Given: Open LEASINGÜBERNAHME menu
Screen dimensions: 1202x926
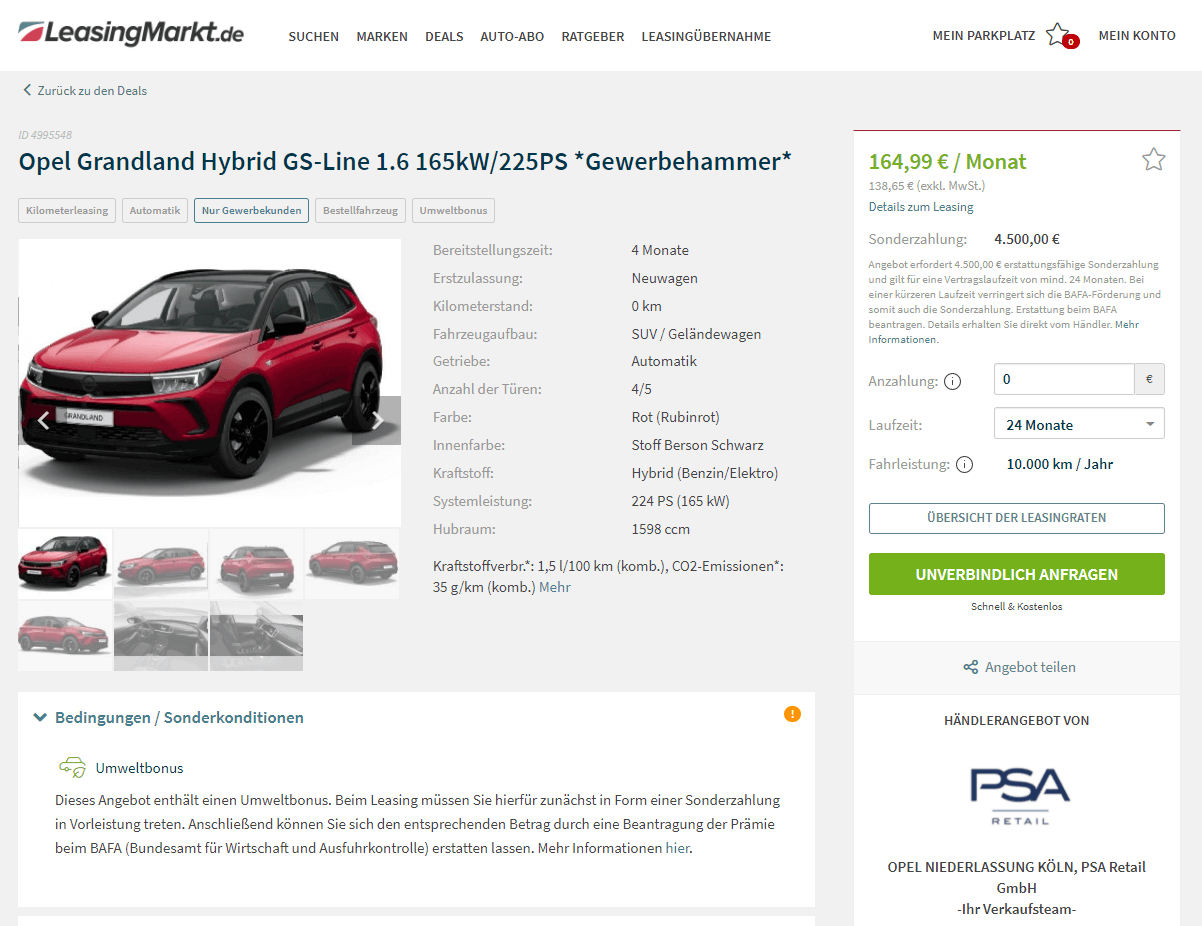Looking at the screenshot, I should coord(706,36).
